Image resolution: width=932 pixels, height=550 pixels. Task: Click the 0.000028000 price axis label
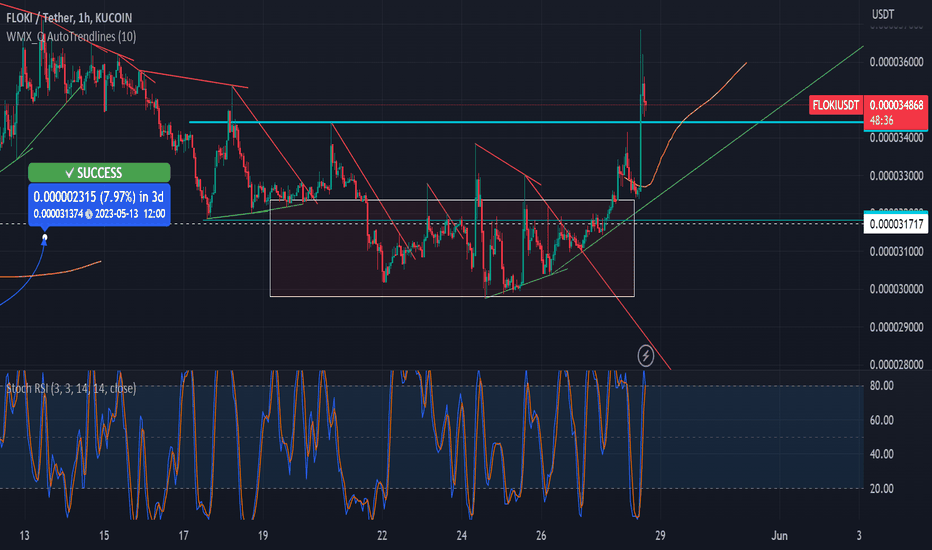[x=896, y=364]
